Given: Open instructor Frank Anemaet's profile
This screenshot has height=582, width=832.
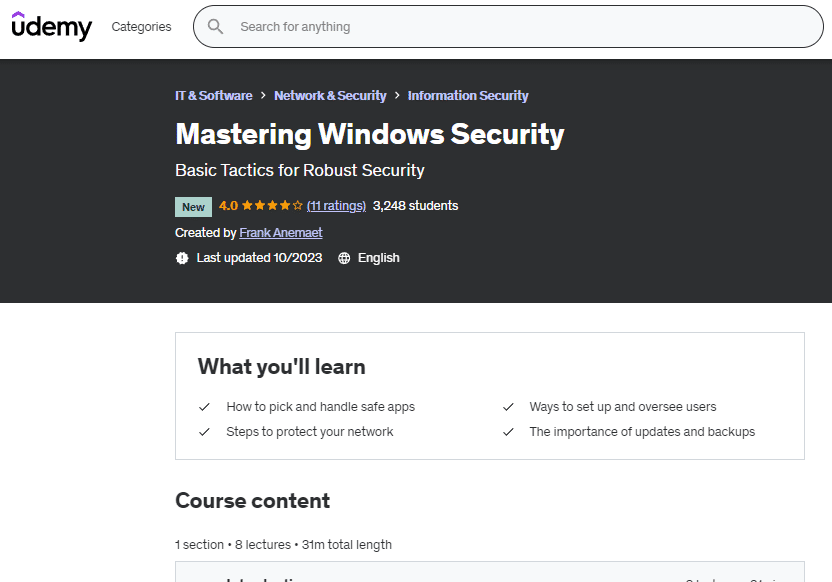Looking at the screenshot, I should (281, 233).
